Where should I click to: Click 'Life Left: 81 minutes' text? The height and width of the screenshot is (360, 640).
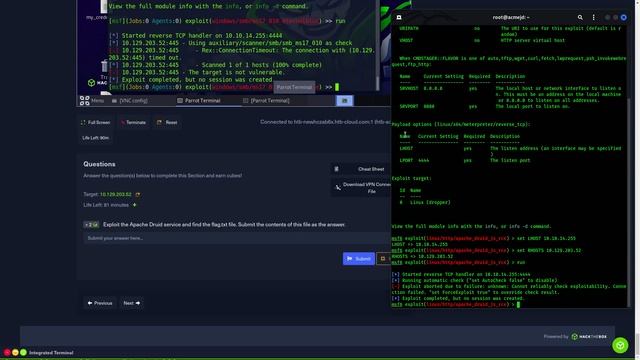pos(106,205)
